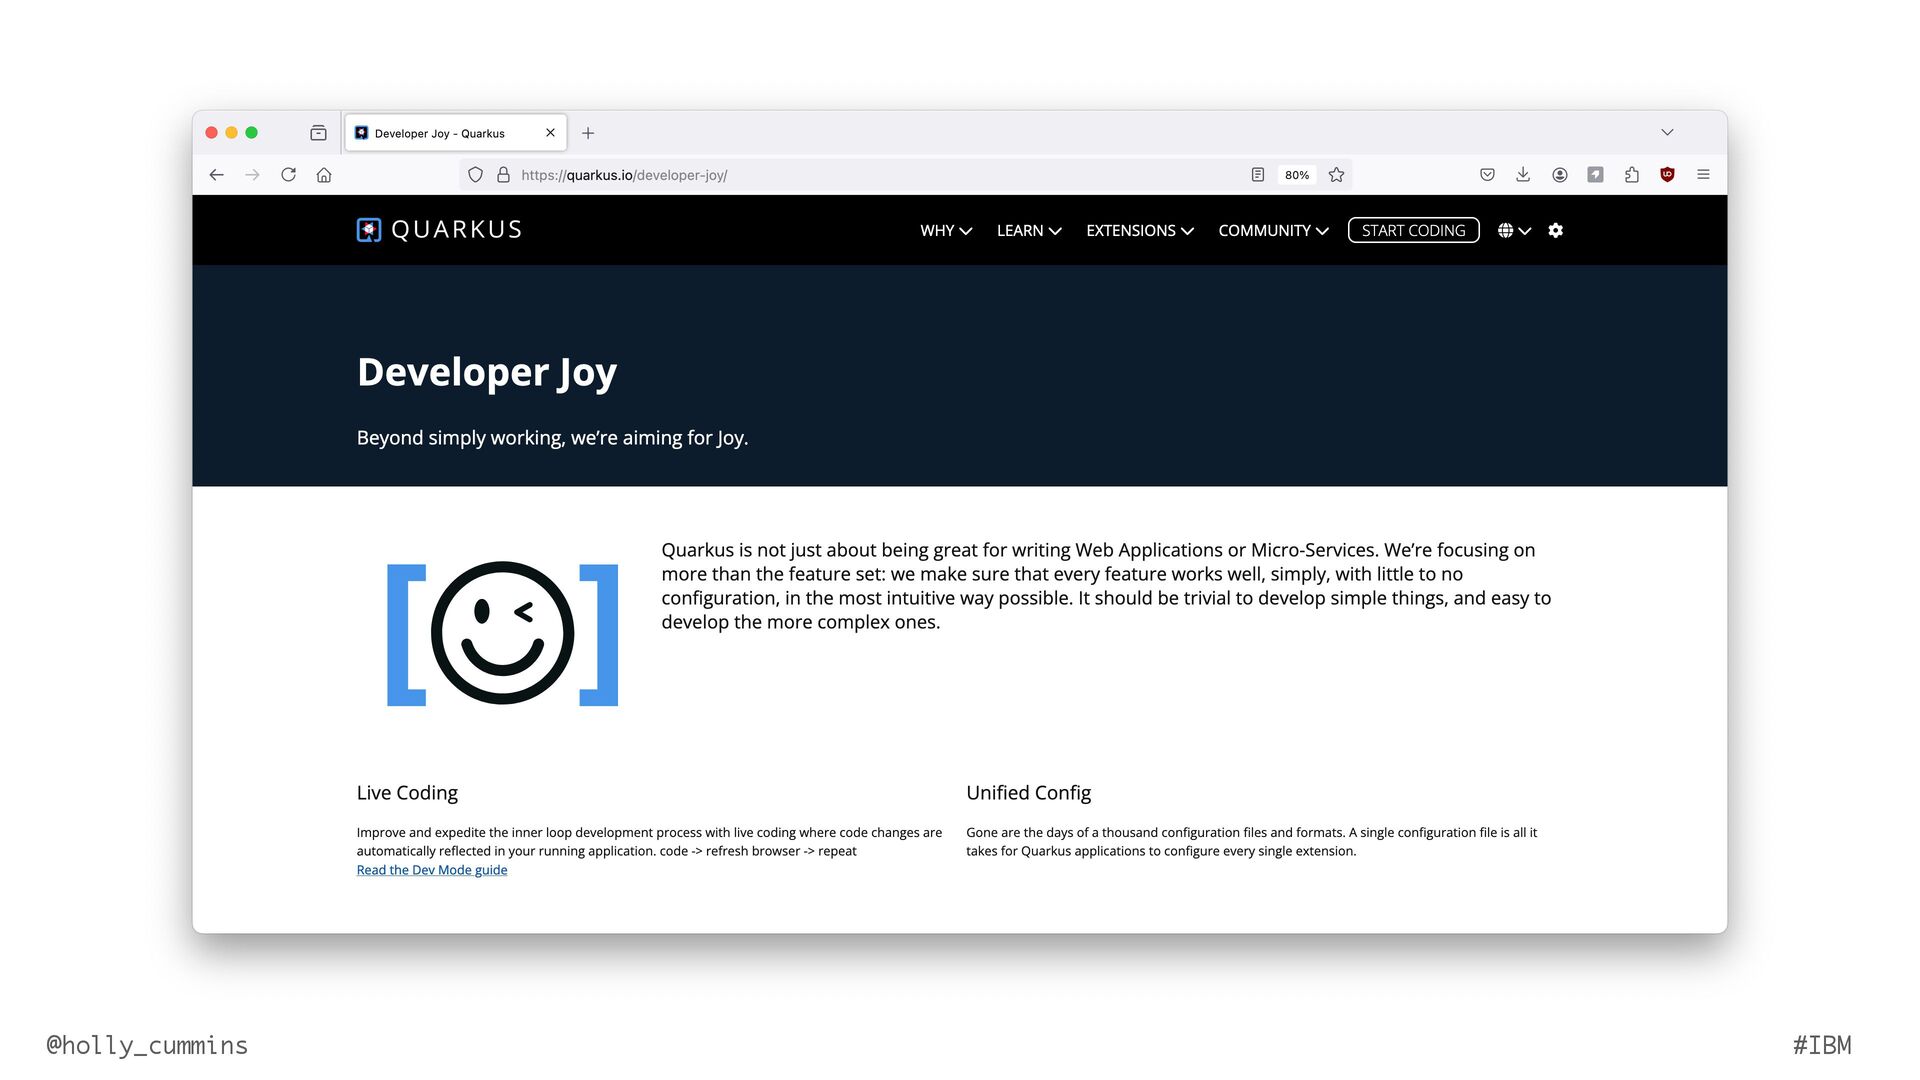Click the 80% zoom level indicator
Viewport: 1920px width, 1080px height.
click(1297, 175)
